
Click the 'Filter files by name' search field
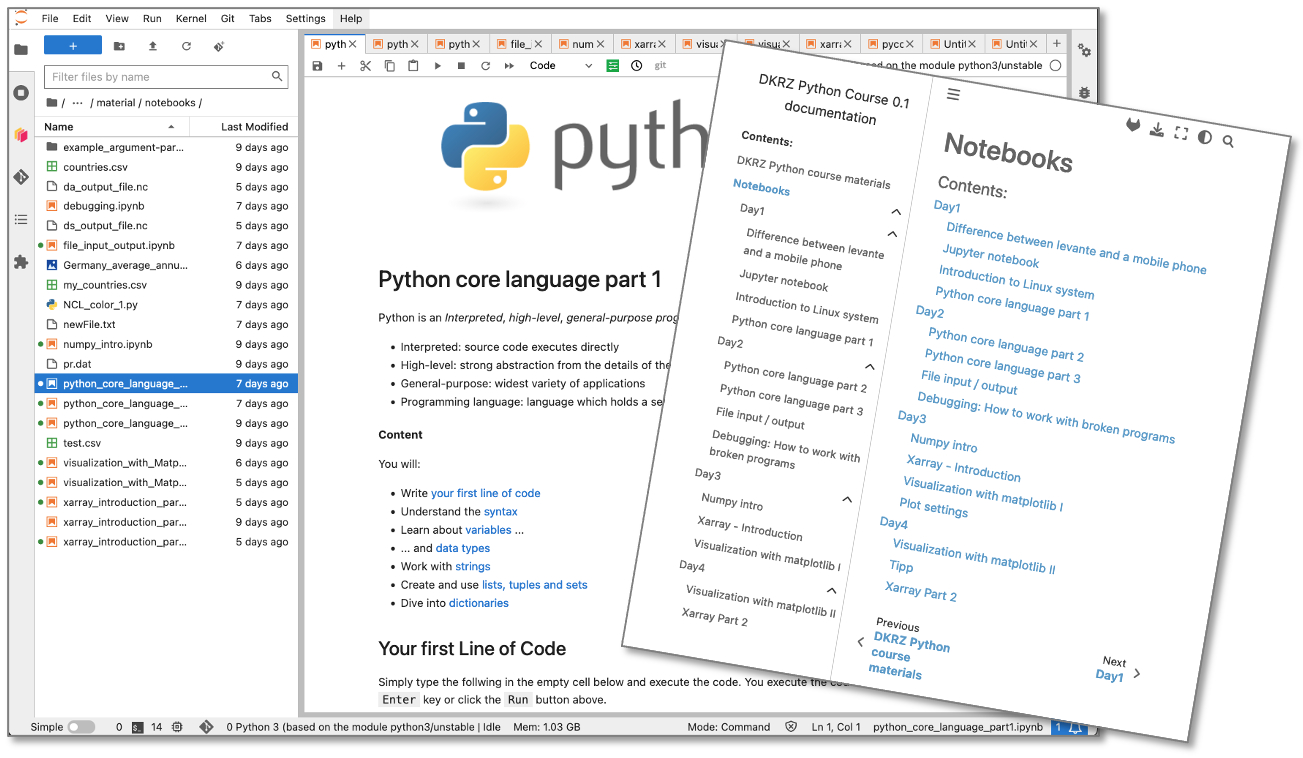click(x=165, y=76)
